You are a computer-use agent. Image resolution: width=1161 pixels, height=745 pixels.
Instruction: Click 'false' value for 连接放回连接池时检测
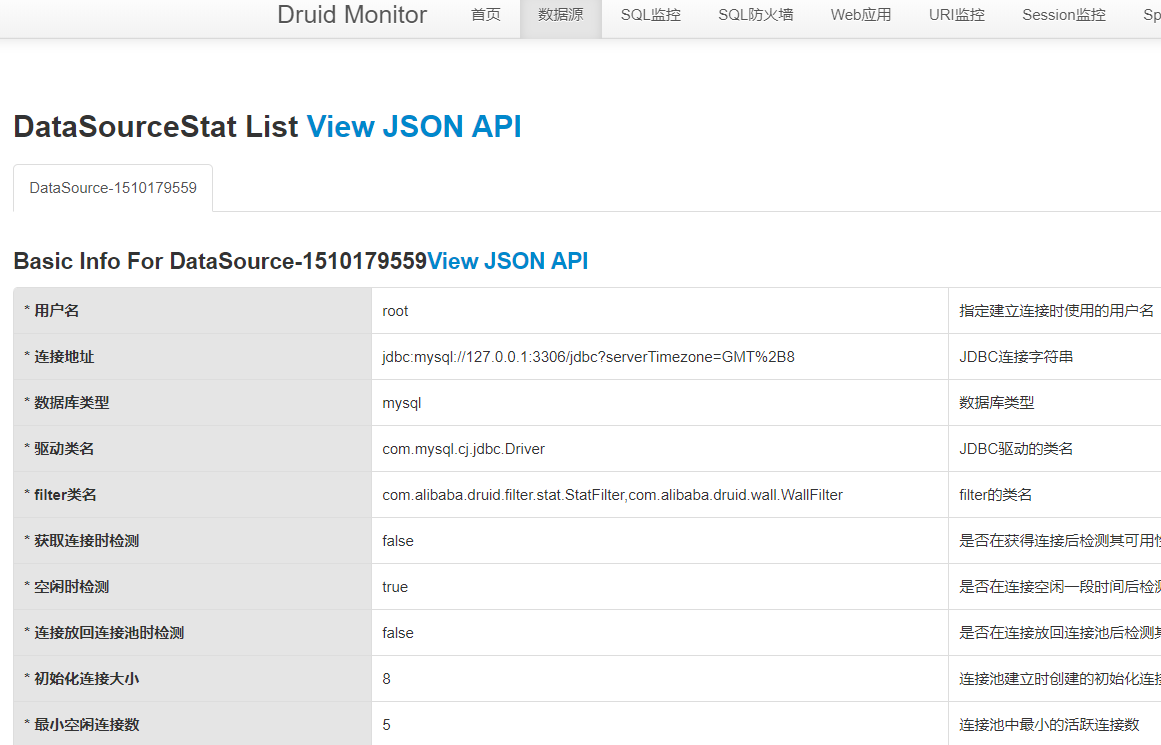[398, 632]
